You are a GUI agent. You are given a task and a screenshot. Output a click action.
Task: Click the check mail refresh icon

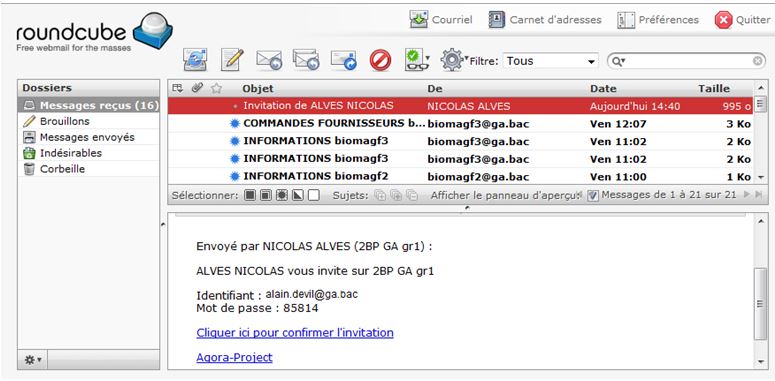pyautogui.click(x=195, y=60)
